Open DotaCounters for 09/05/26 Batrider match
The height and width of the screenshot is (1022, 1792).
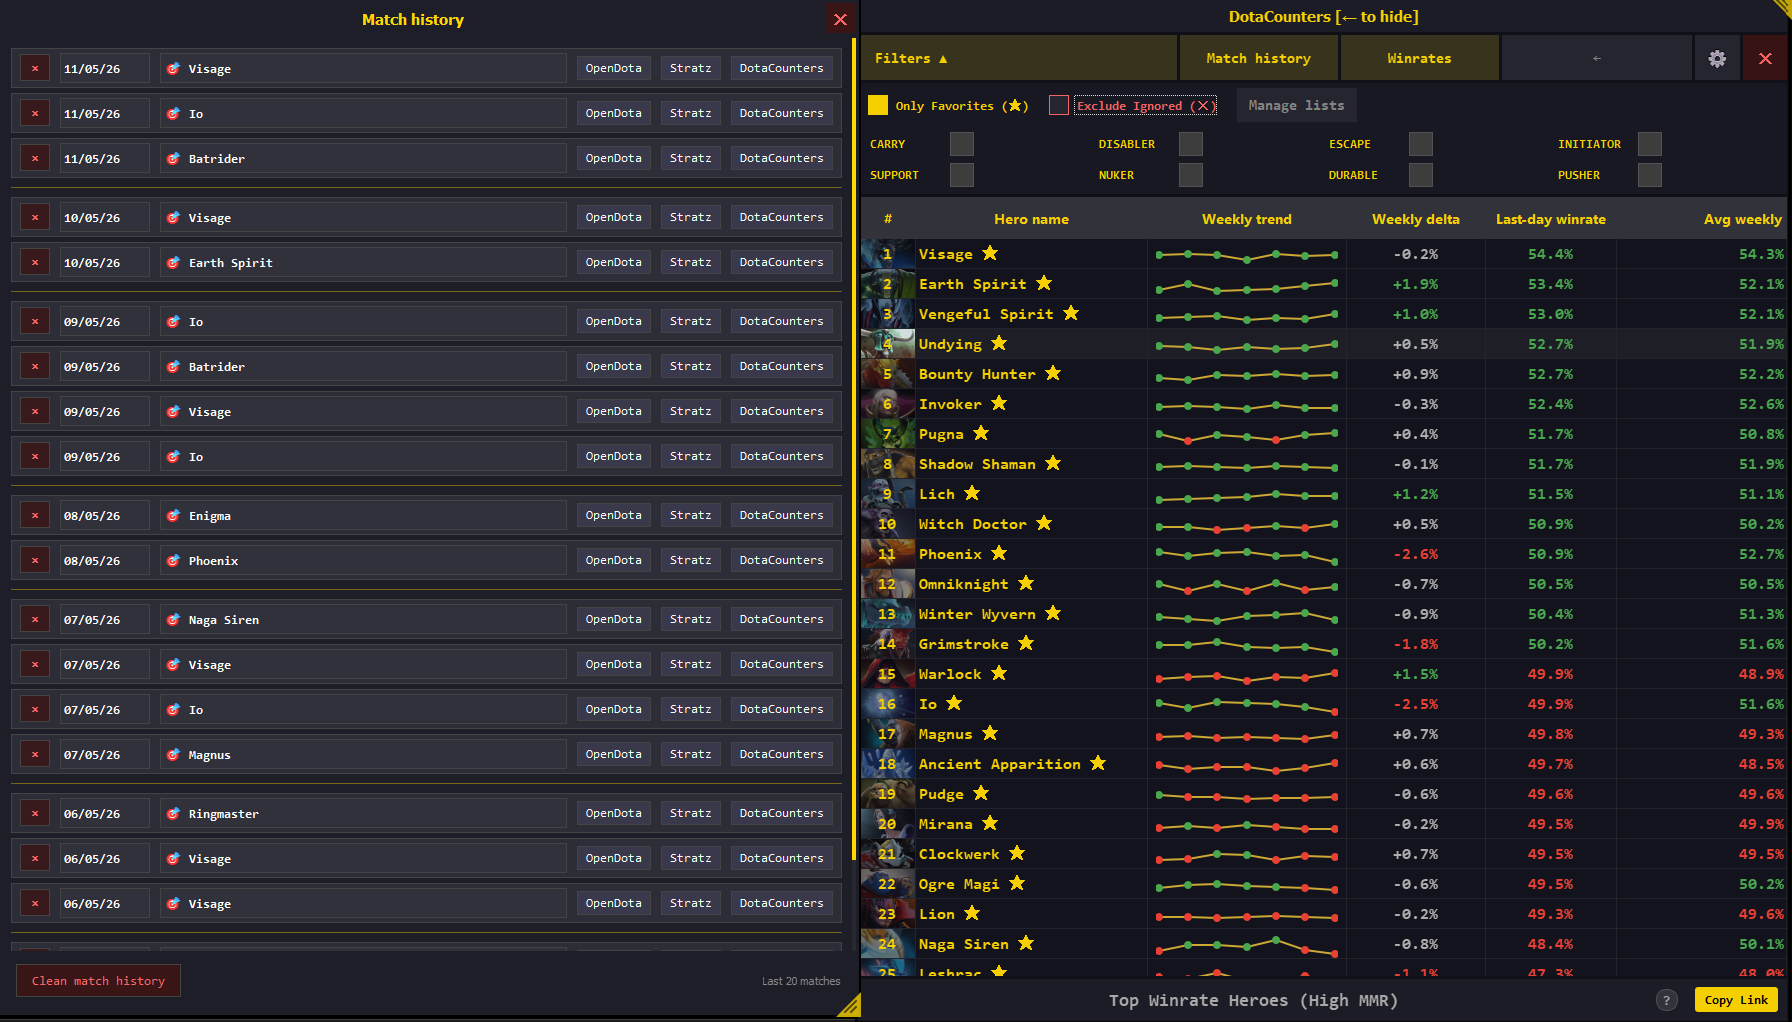[x=781, y=366]
